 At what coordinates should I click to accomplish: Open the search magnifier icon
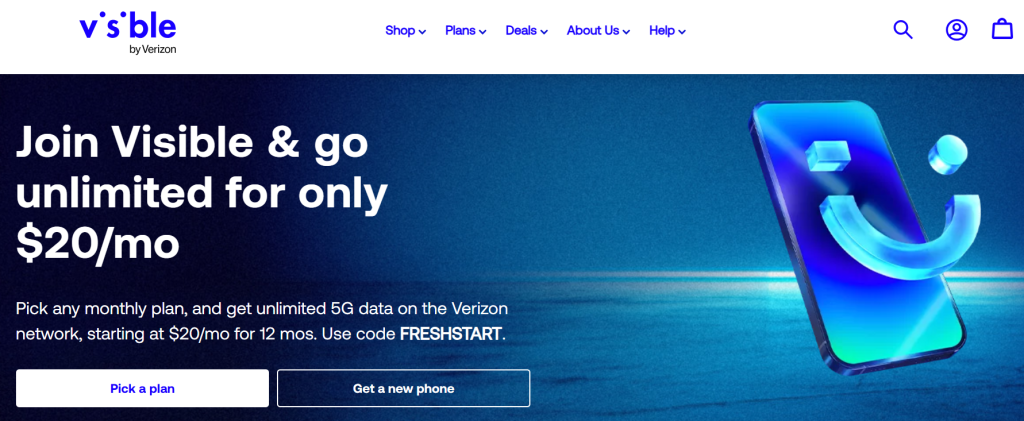(x=903, y=30)
